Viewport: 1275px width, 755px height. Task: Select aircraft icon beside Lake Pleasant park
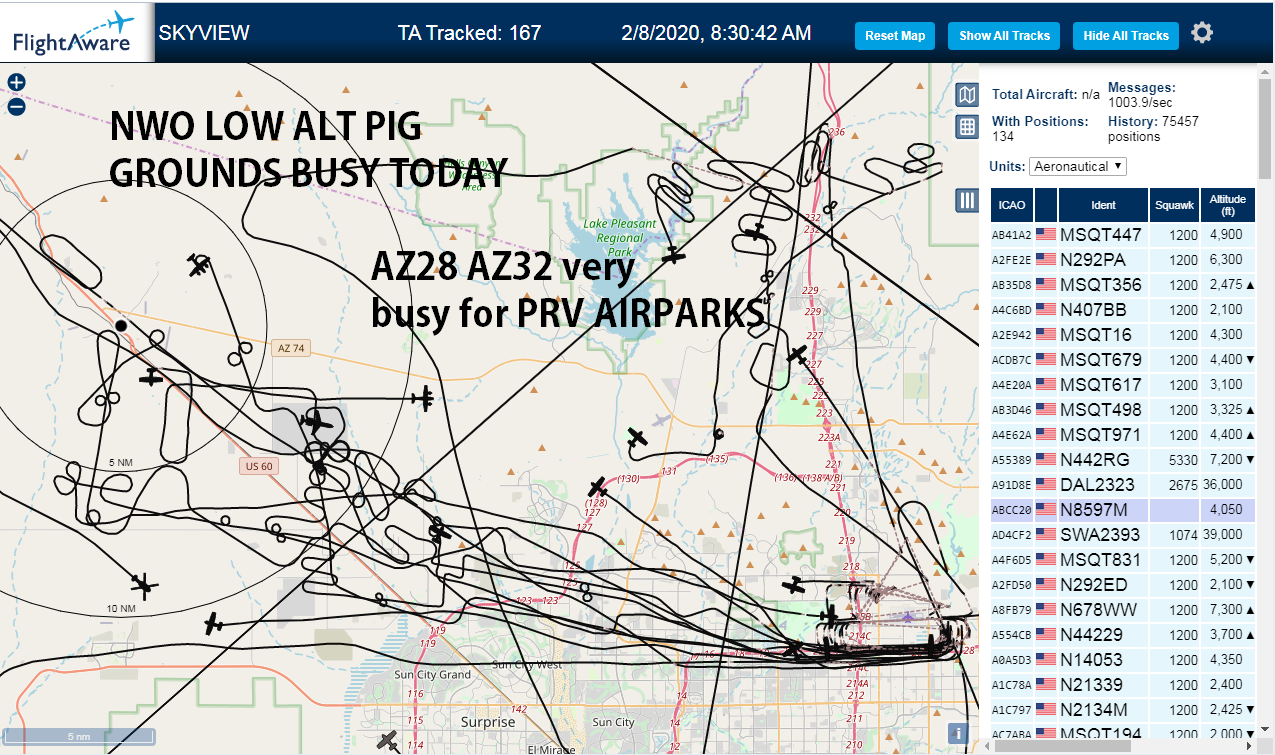pyautogui.click(x=675, y=255)
